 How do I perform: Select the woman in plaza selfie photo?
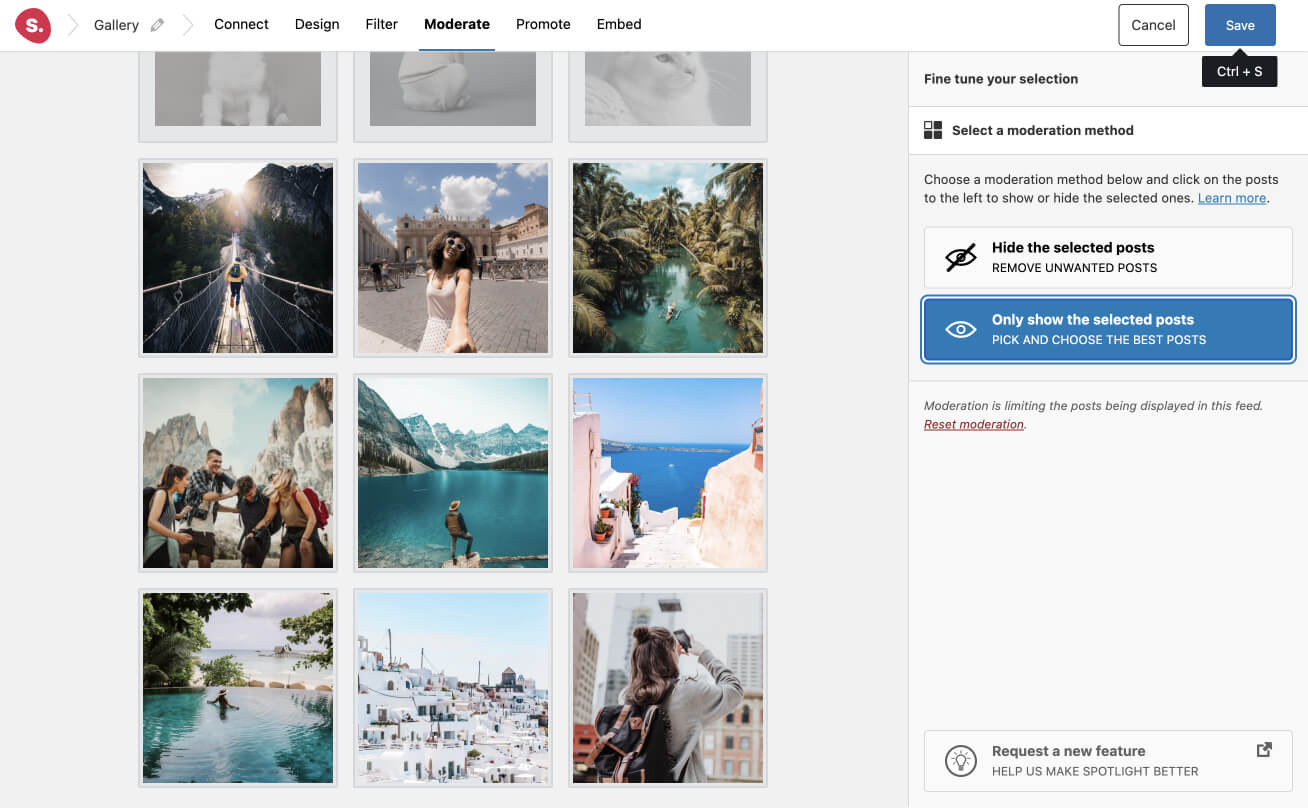pos(453,258)
